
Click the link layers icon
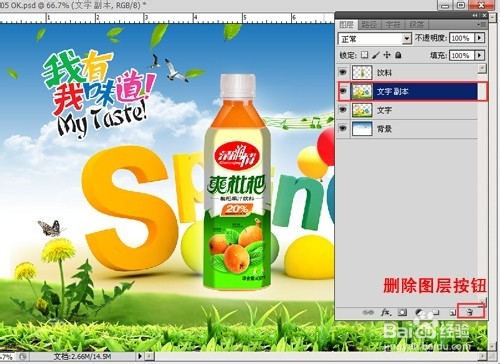(x=368, y=312)
